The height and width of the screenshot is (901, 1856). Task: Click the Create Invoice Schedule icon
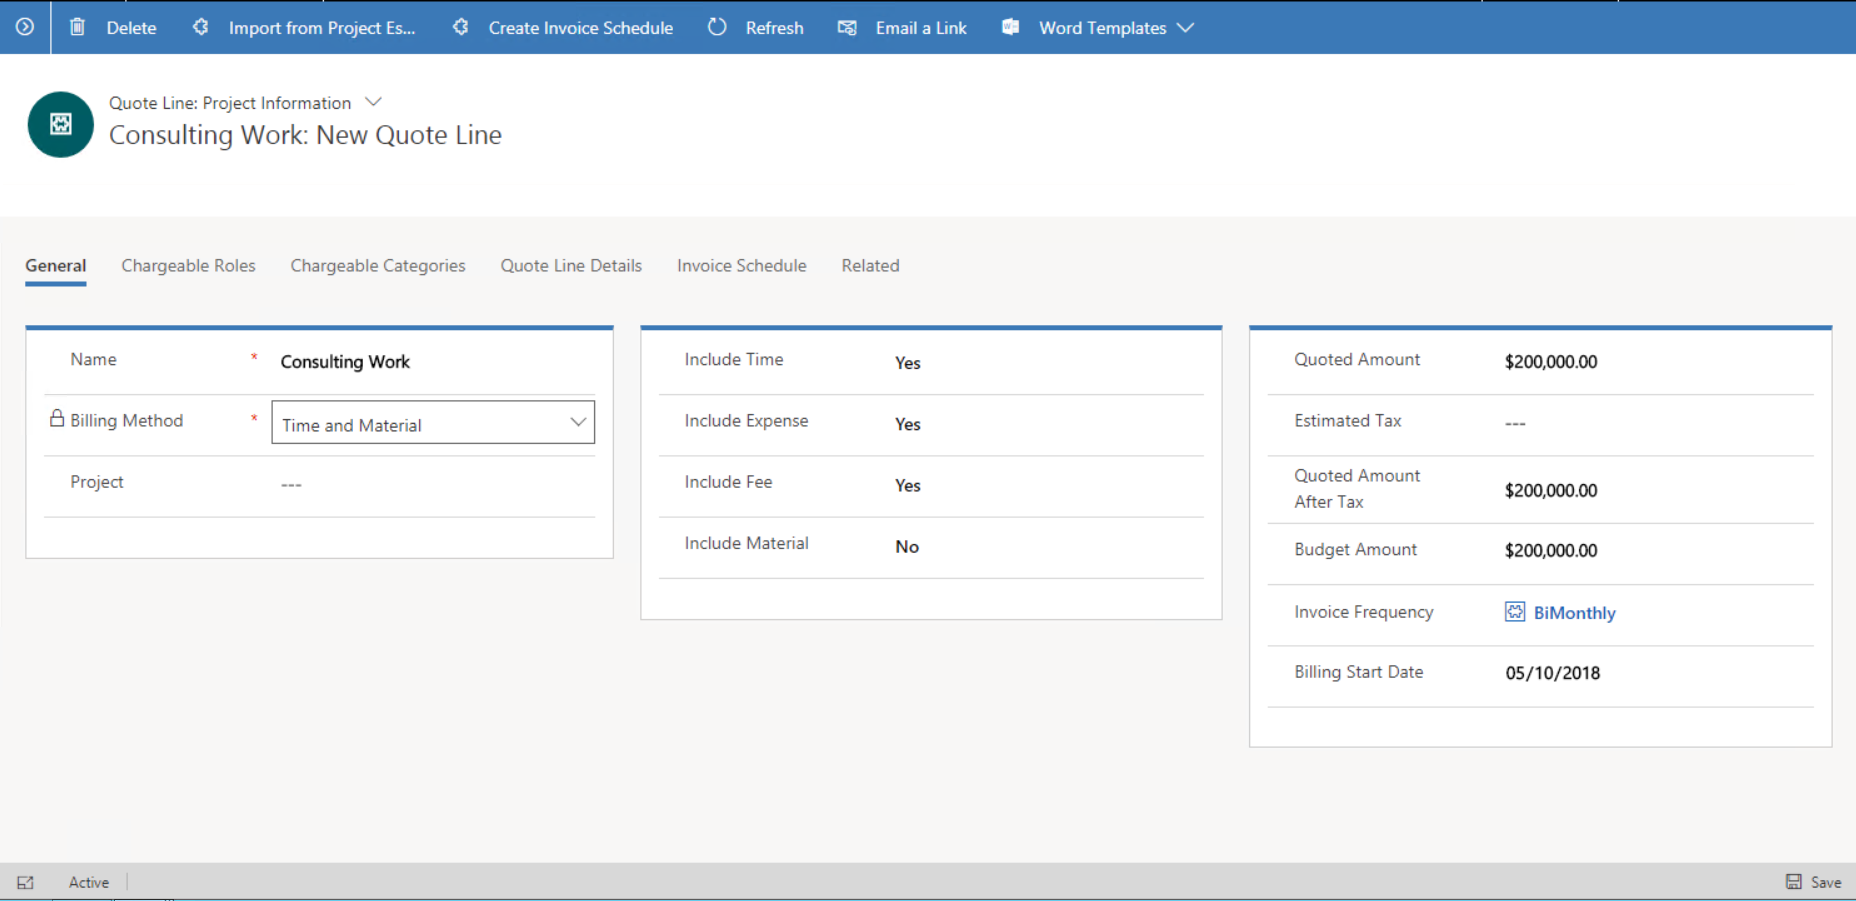pos(461,27)
